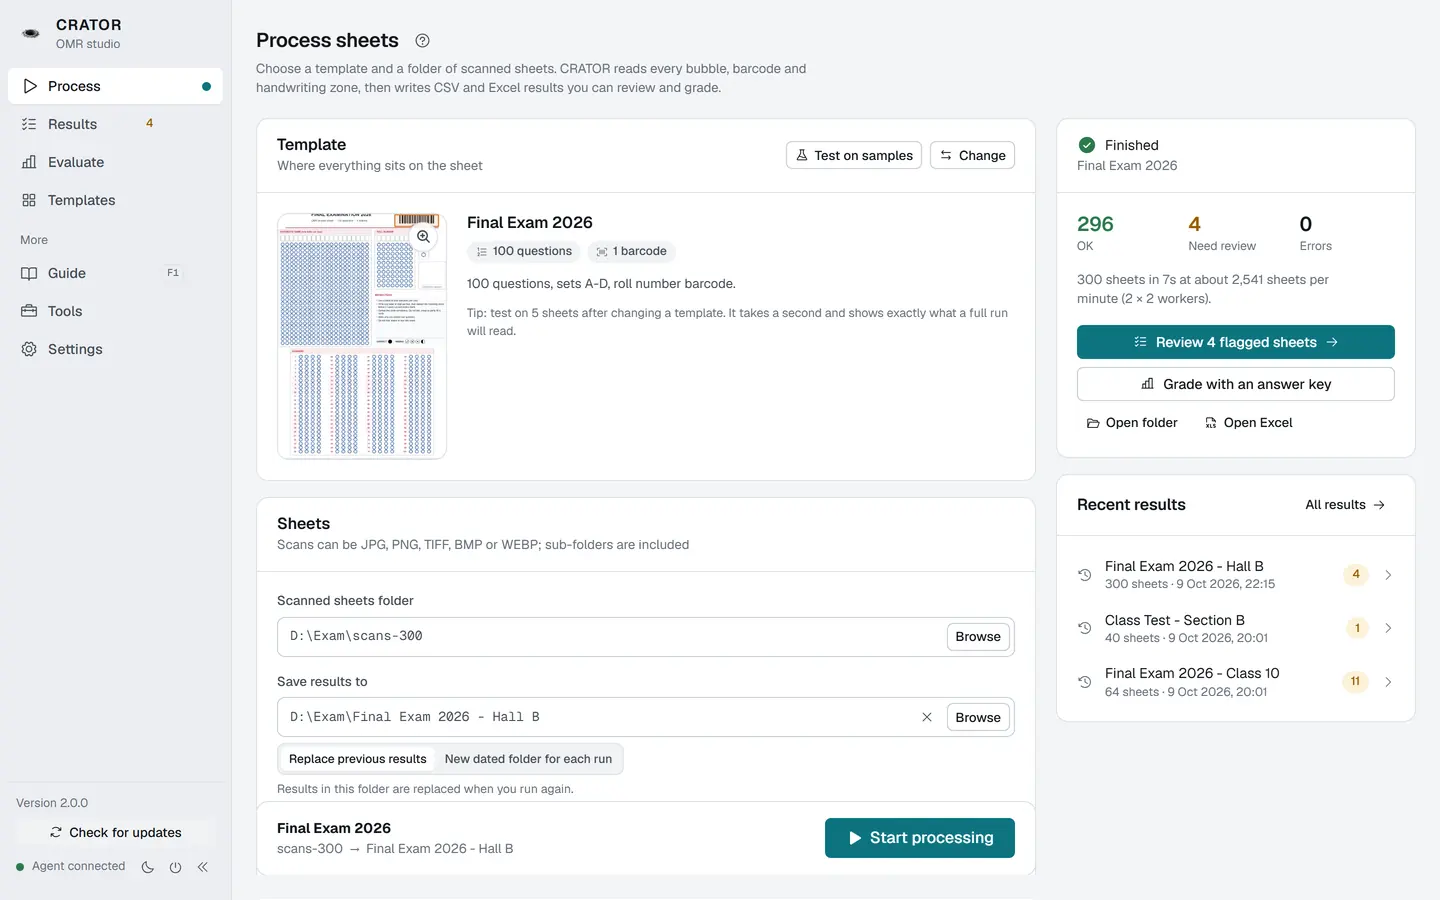Screen dimensions: 1440x900
Task: Open the Templates page
Action: (x=115, y=200)
